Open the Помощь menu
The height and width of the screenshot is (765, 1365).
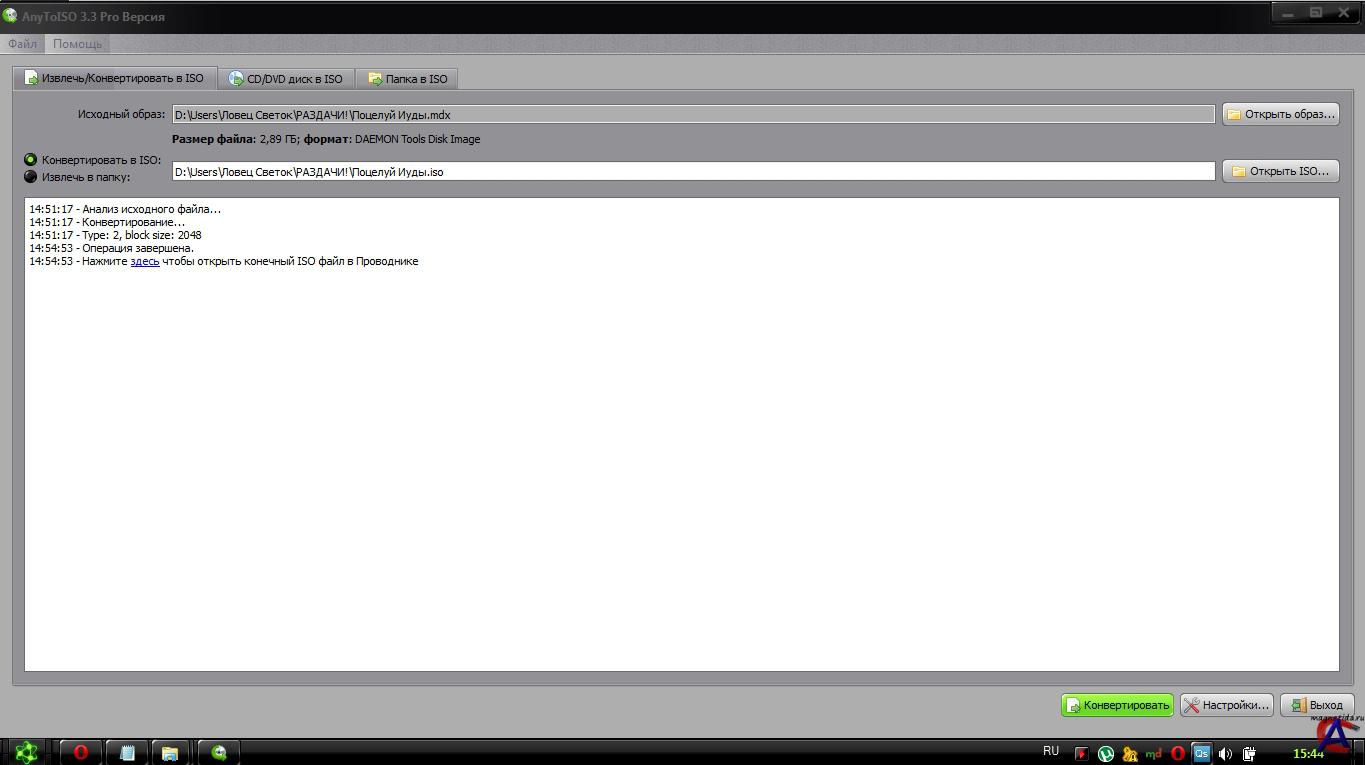77,44
